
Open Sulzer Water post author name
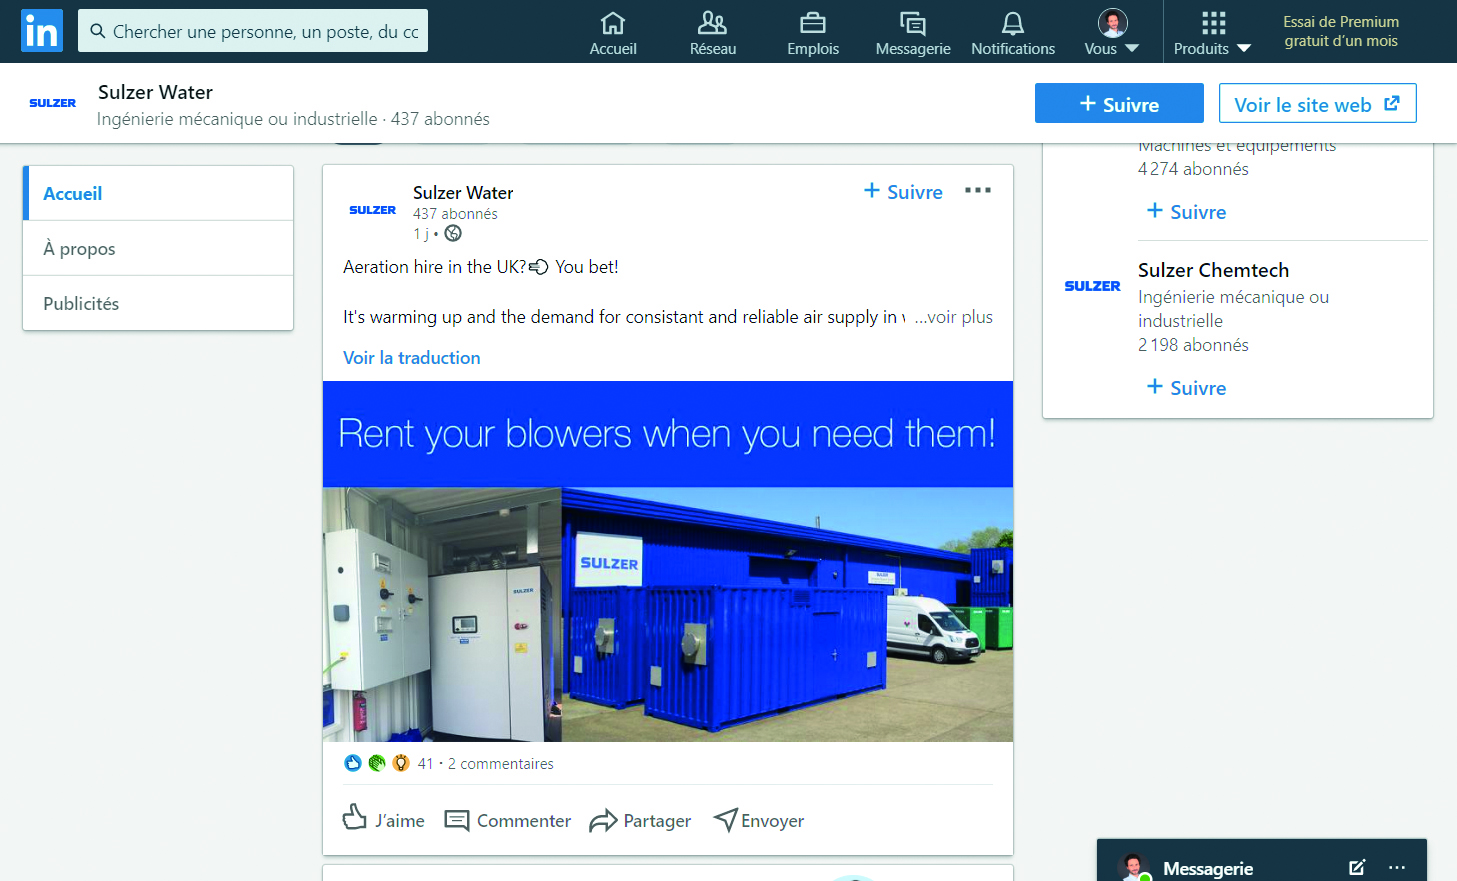coord(463,192)
